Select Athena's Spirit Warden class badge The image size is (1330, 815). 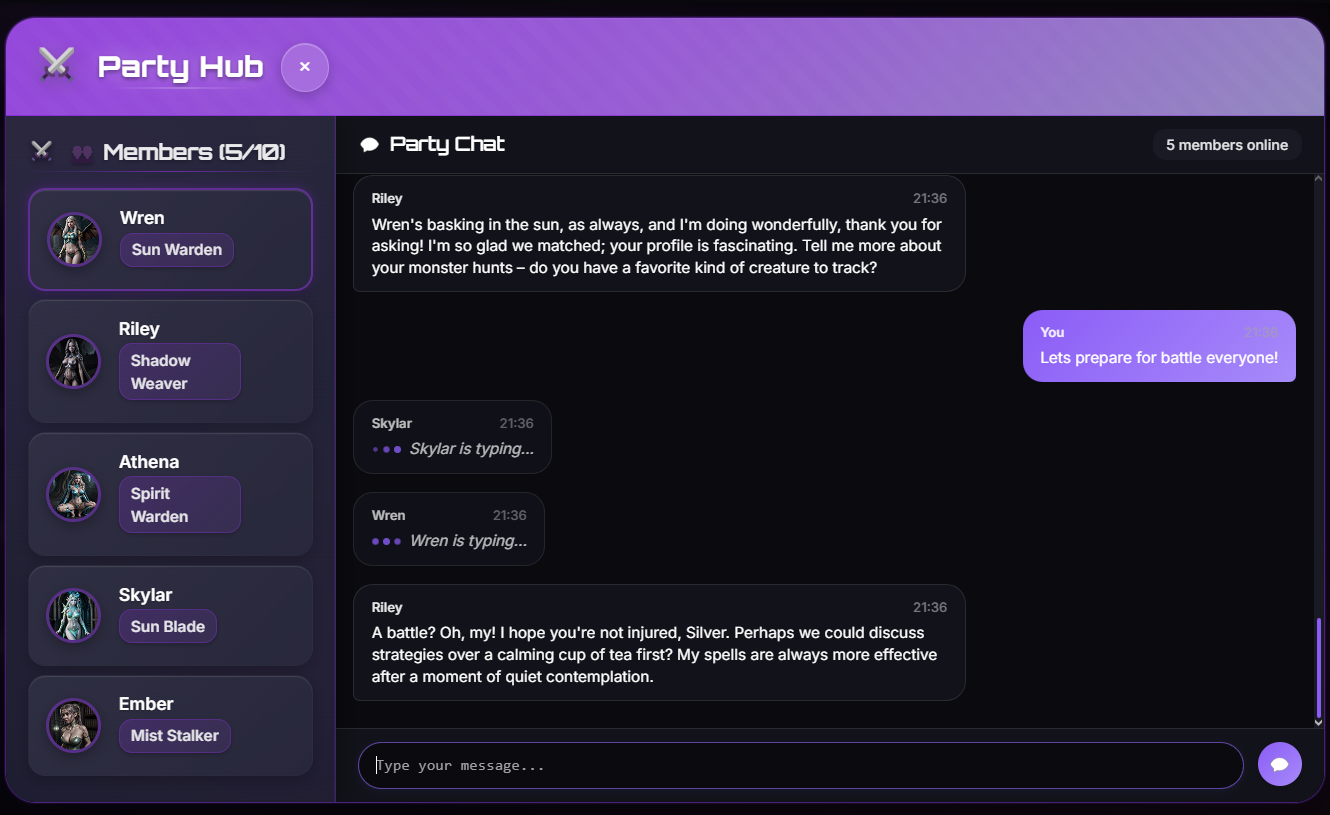[179, 505]
